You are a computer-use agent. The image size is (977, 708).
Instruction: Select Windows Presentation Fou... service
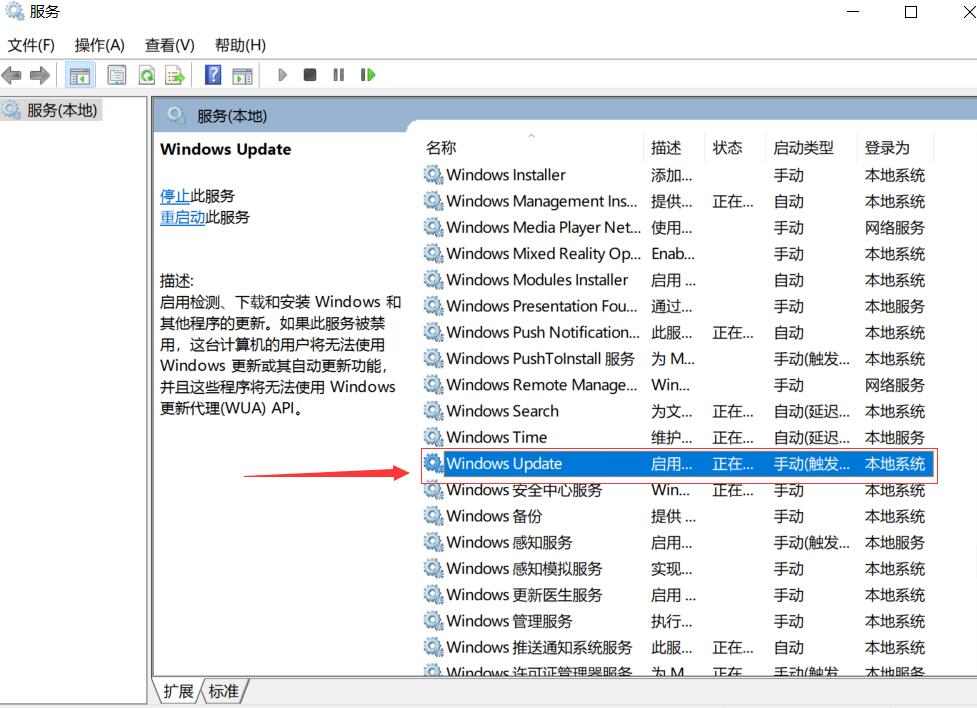click(x=678, y=306)
